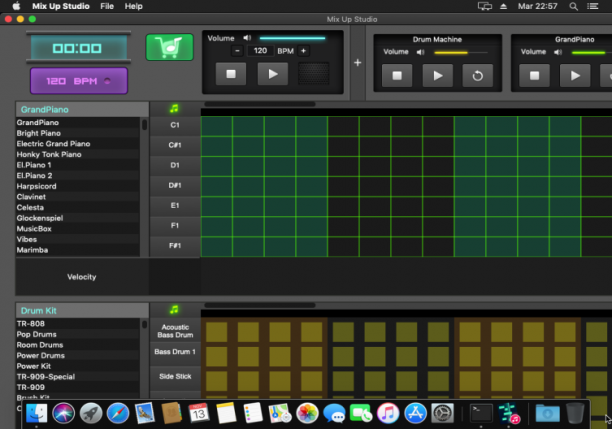Open the Mix Up Studio menu
Image resolution: width=612 pixels, height=429 pixels.
tap(61, 6)
